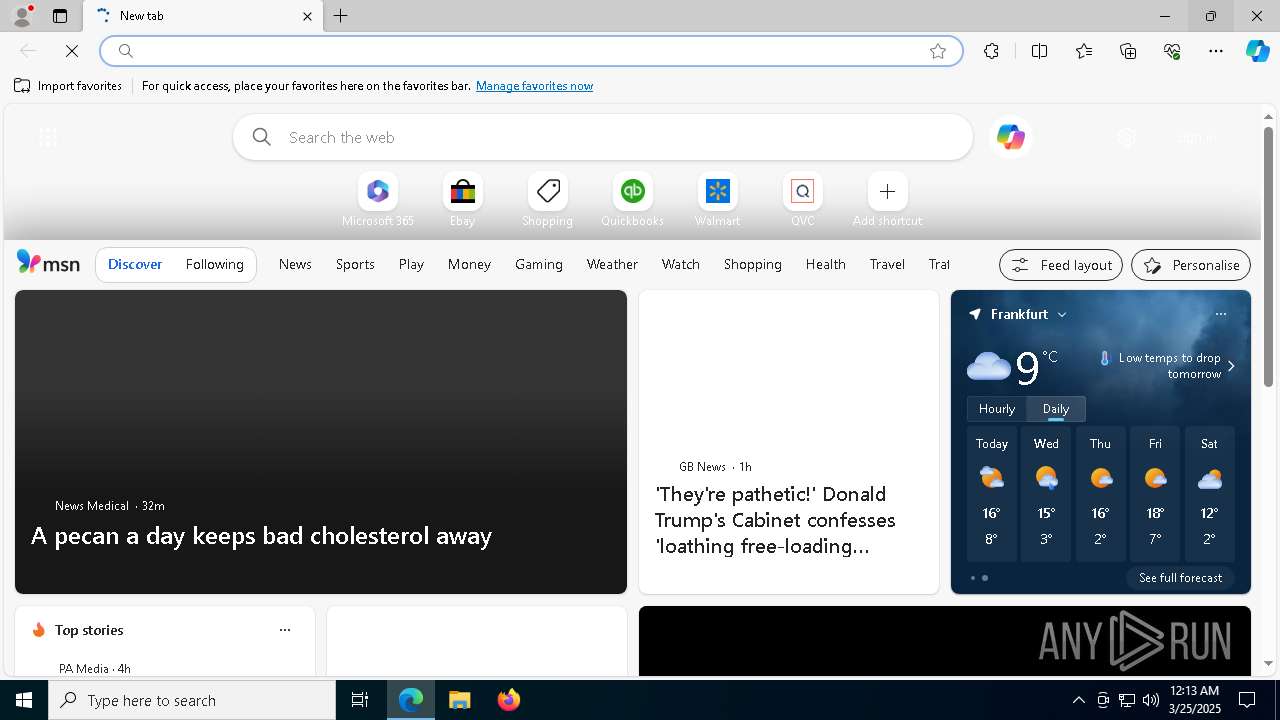
Task: Switch weather to Hourly view
Action: coord(997,409)
